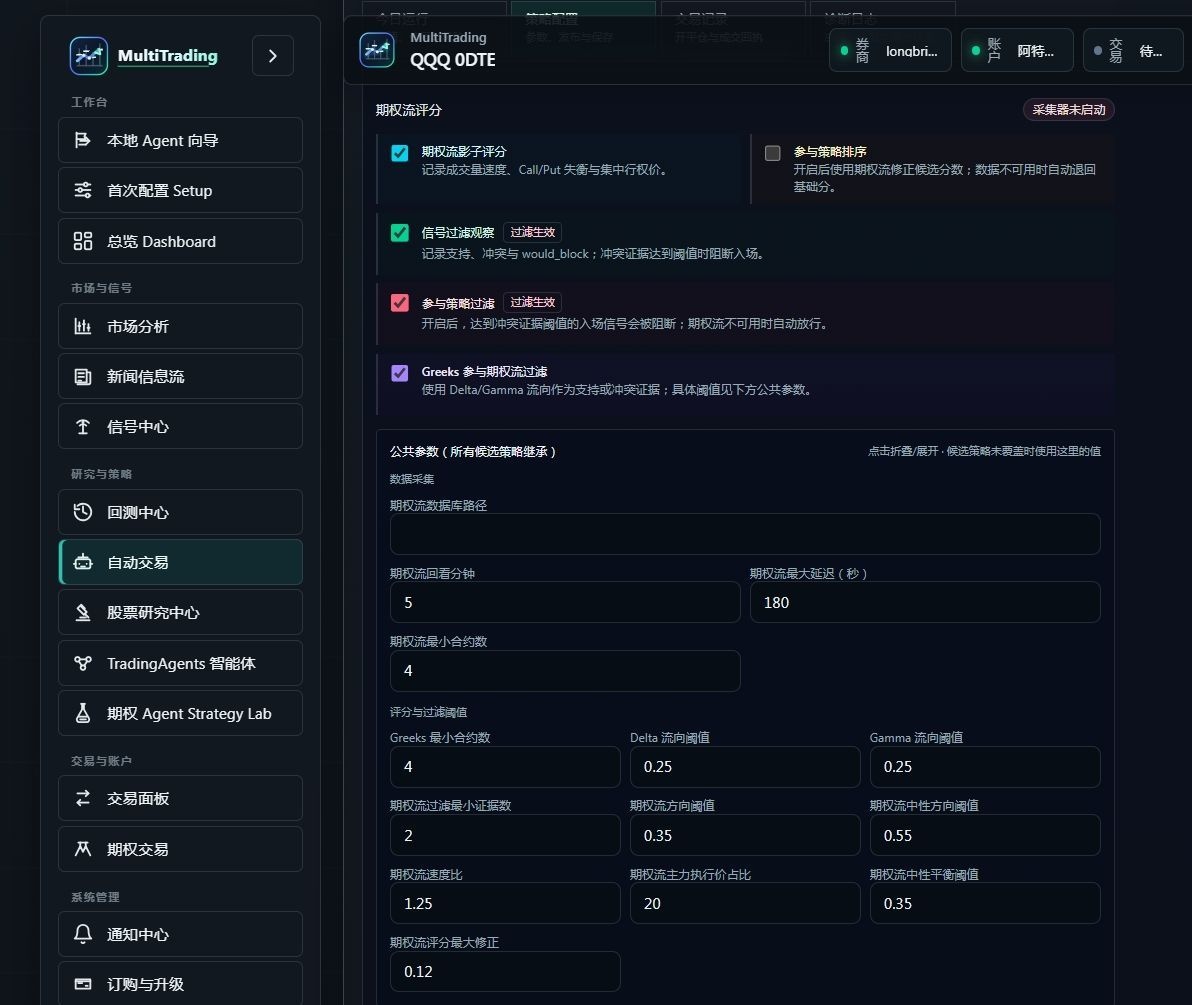Screen dimensions: 1192x1005
Task: Open 期权 Agent Strategy Lab flask icon
Action: tap(82, 714)
